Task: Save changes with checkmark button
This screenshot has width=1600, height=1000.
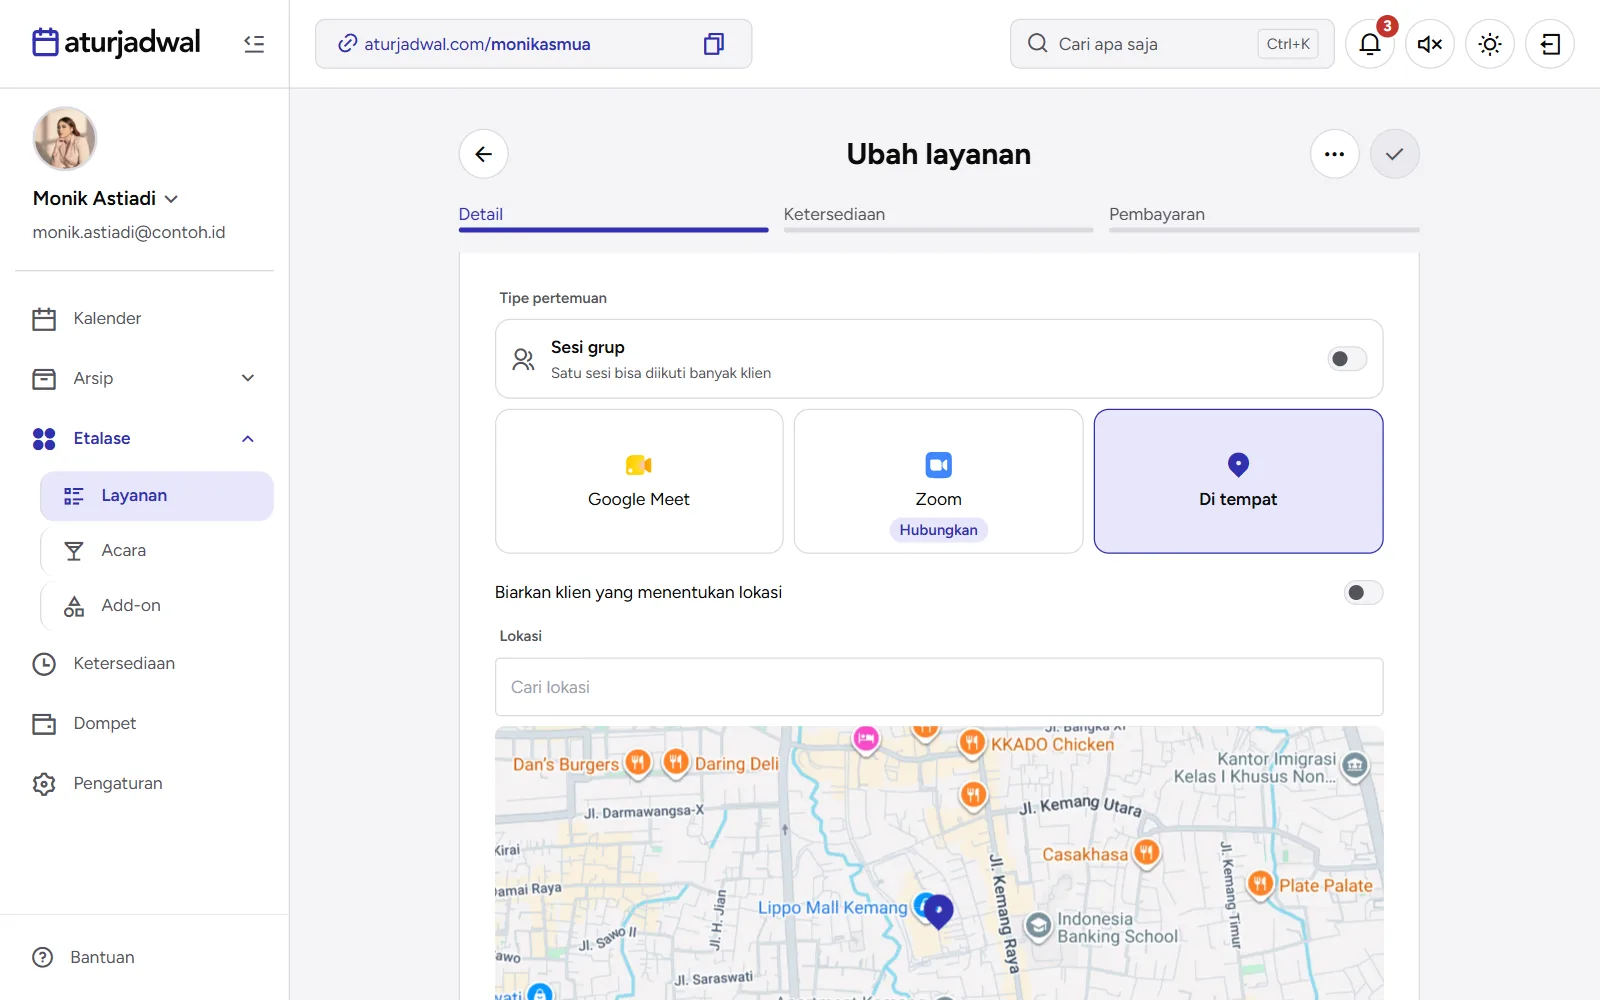Action: coord(1395,154)
